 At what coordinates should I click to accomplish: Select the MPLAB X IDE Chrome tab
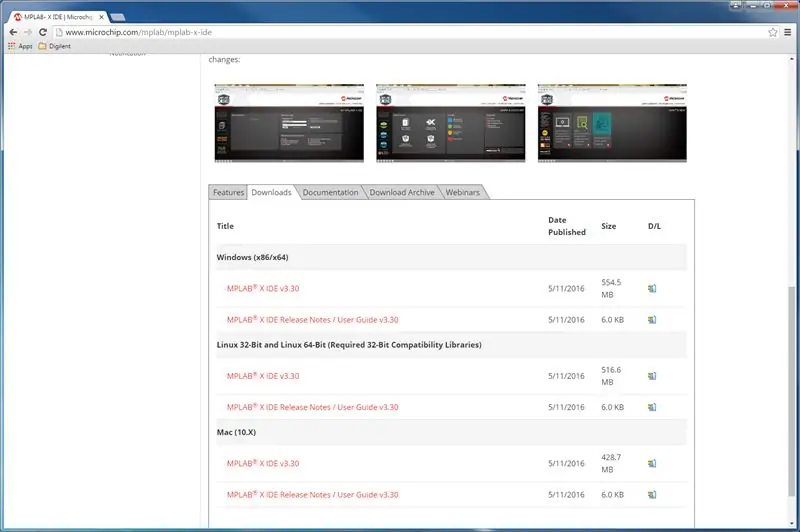tap(57, 17)
